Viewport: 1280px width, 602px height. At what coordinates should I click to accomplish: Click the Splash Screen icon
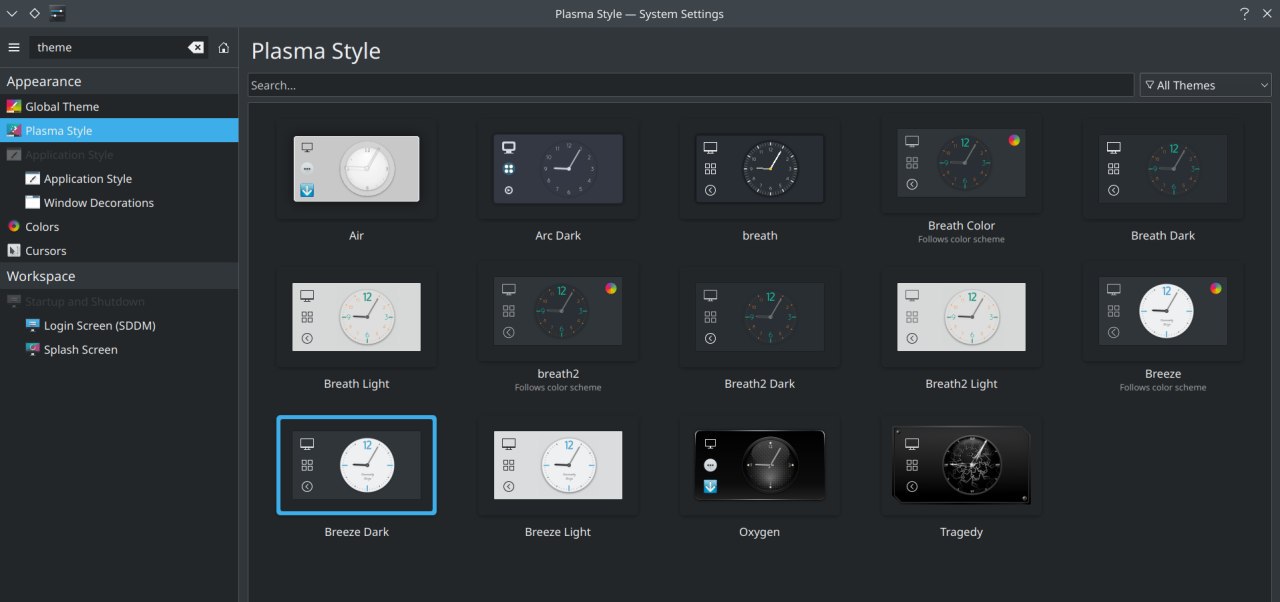click(x=33, y=349)
